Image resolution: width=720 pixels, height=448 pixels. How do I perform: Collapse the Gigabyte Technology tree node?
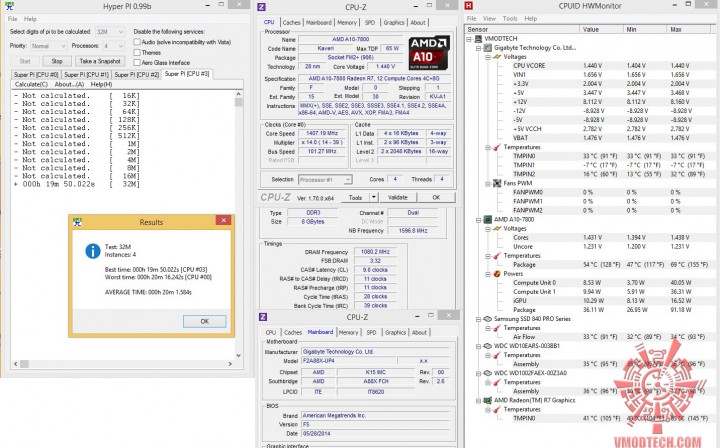(x=478, y=48)
